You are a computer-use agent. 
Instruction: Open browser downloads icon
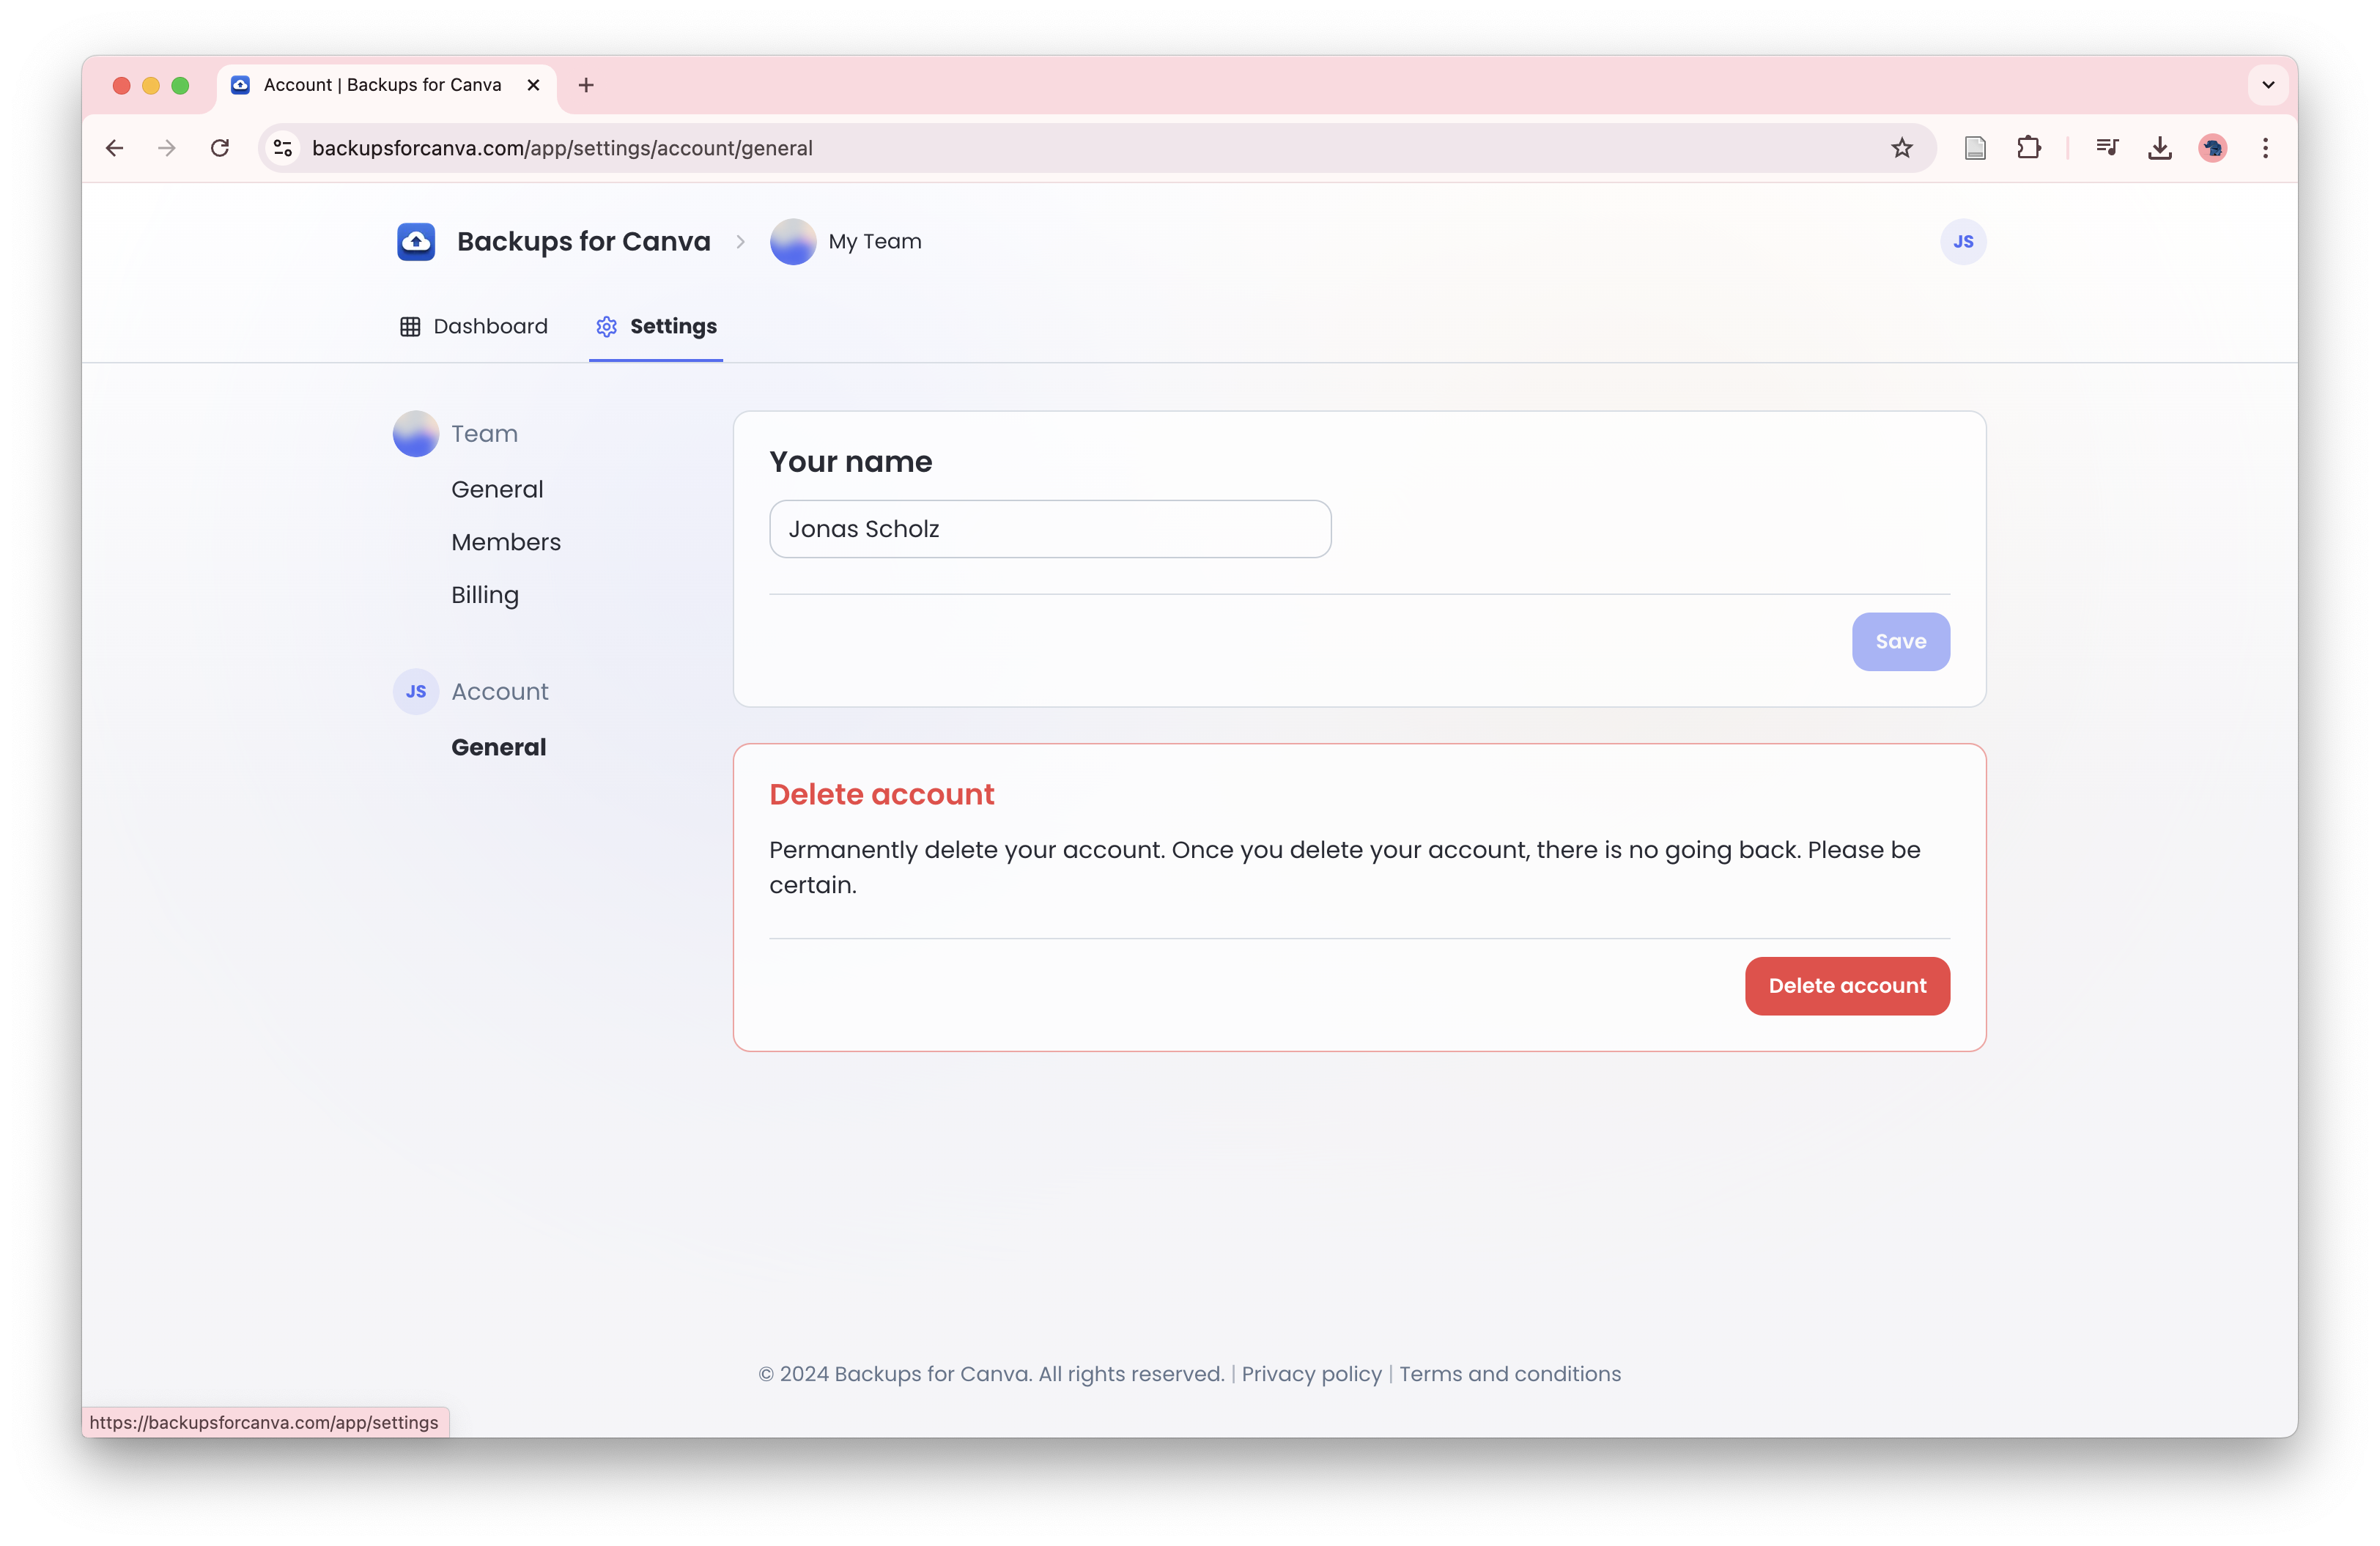(x=2159, y=148)
